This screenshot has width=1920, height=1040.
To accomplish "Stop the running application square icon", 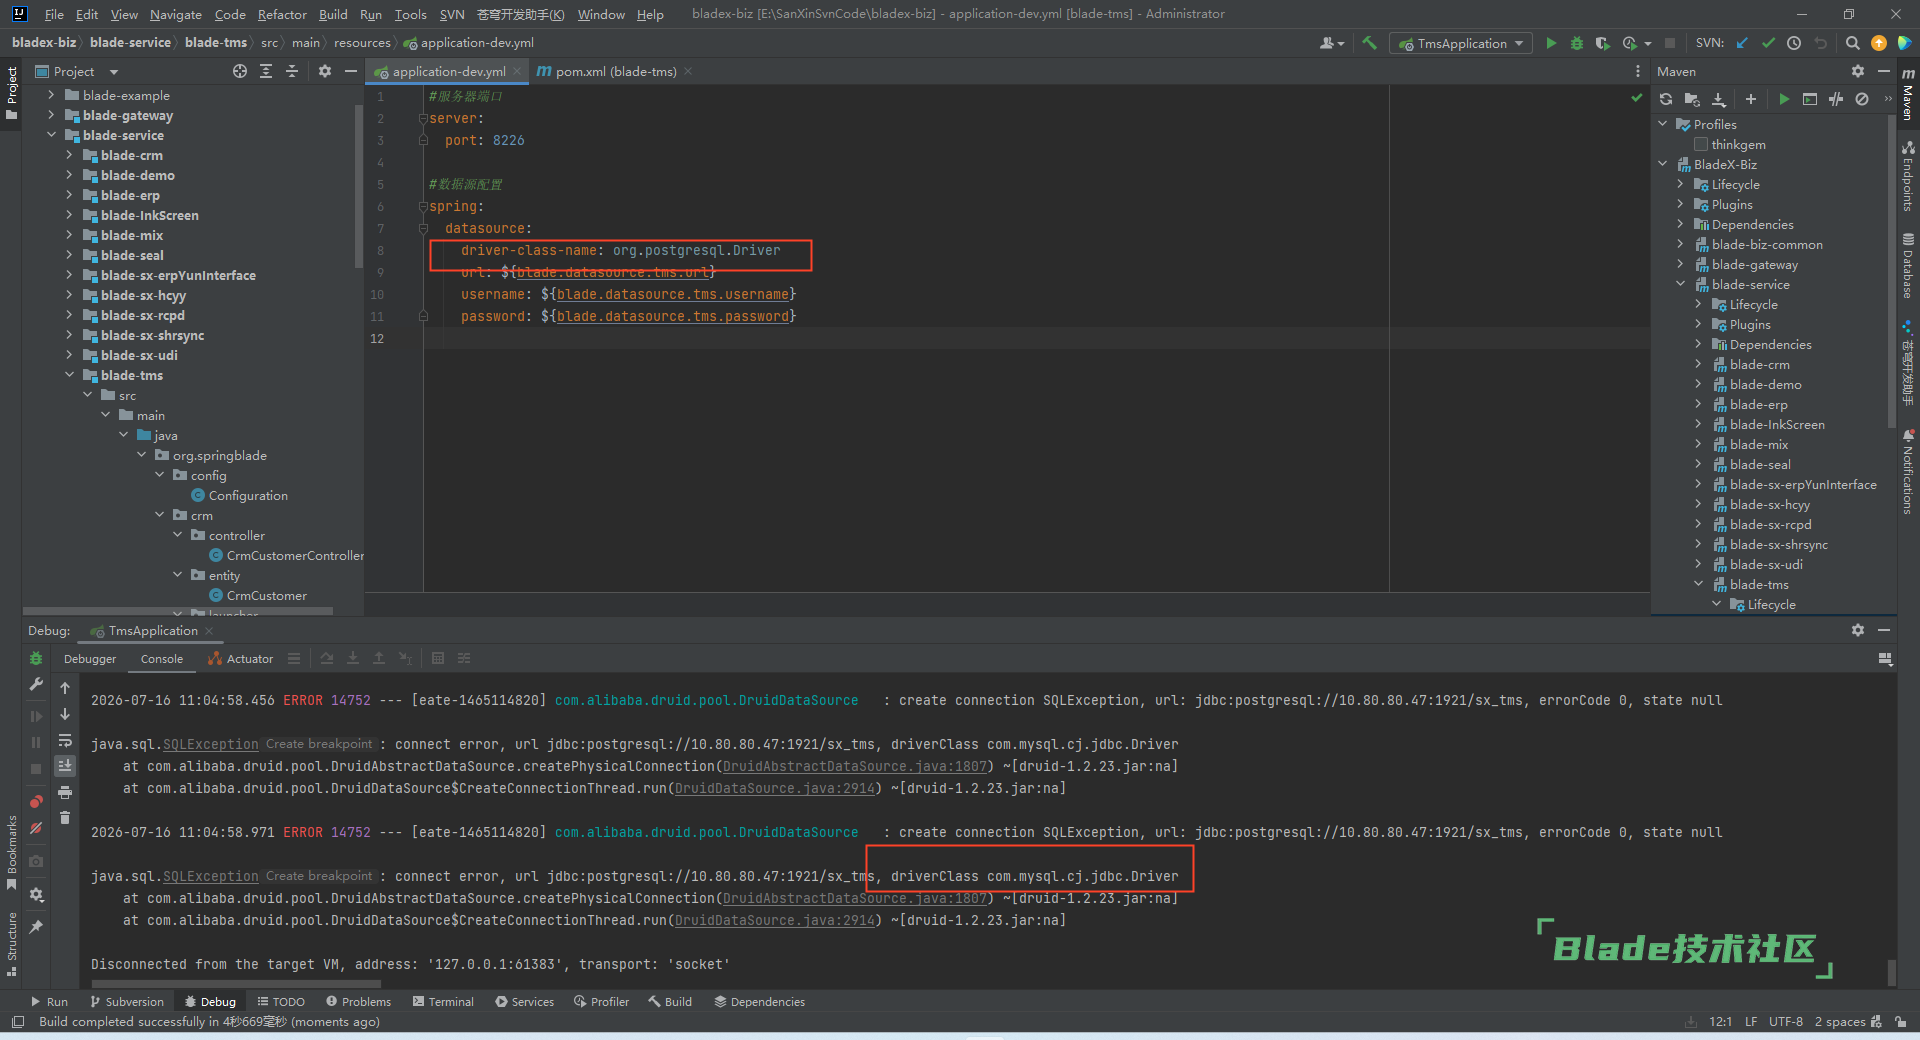I will coord(1669,43).
